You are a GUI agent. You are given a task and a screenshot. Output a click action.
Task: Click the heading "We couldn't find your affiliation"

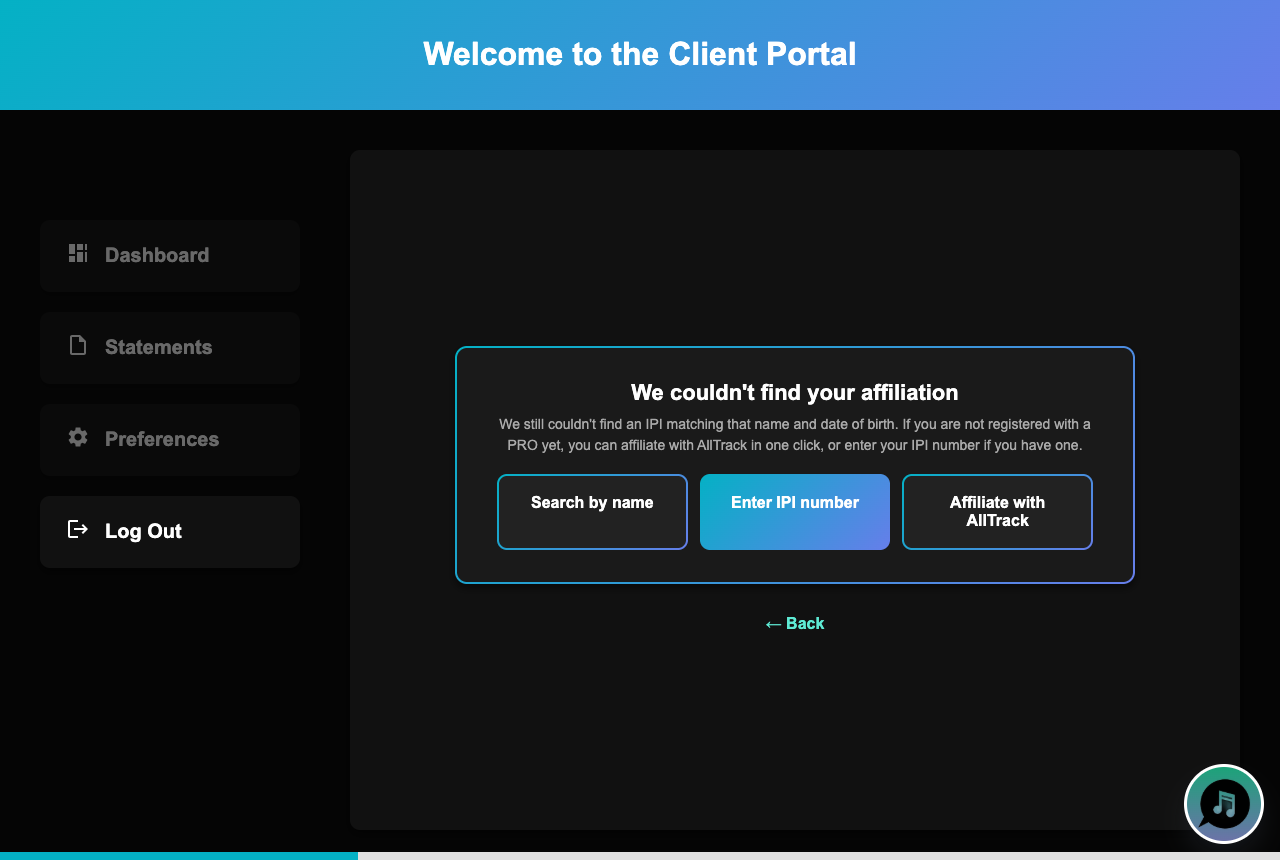[795, 392]
